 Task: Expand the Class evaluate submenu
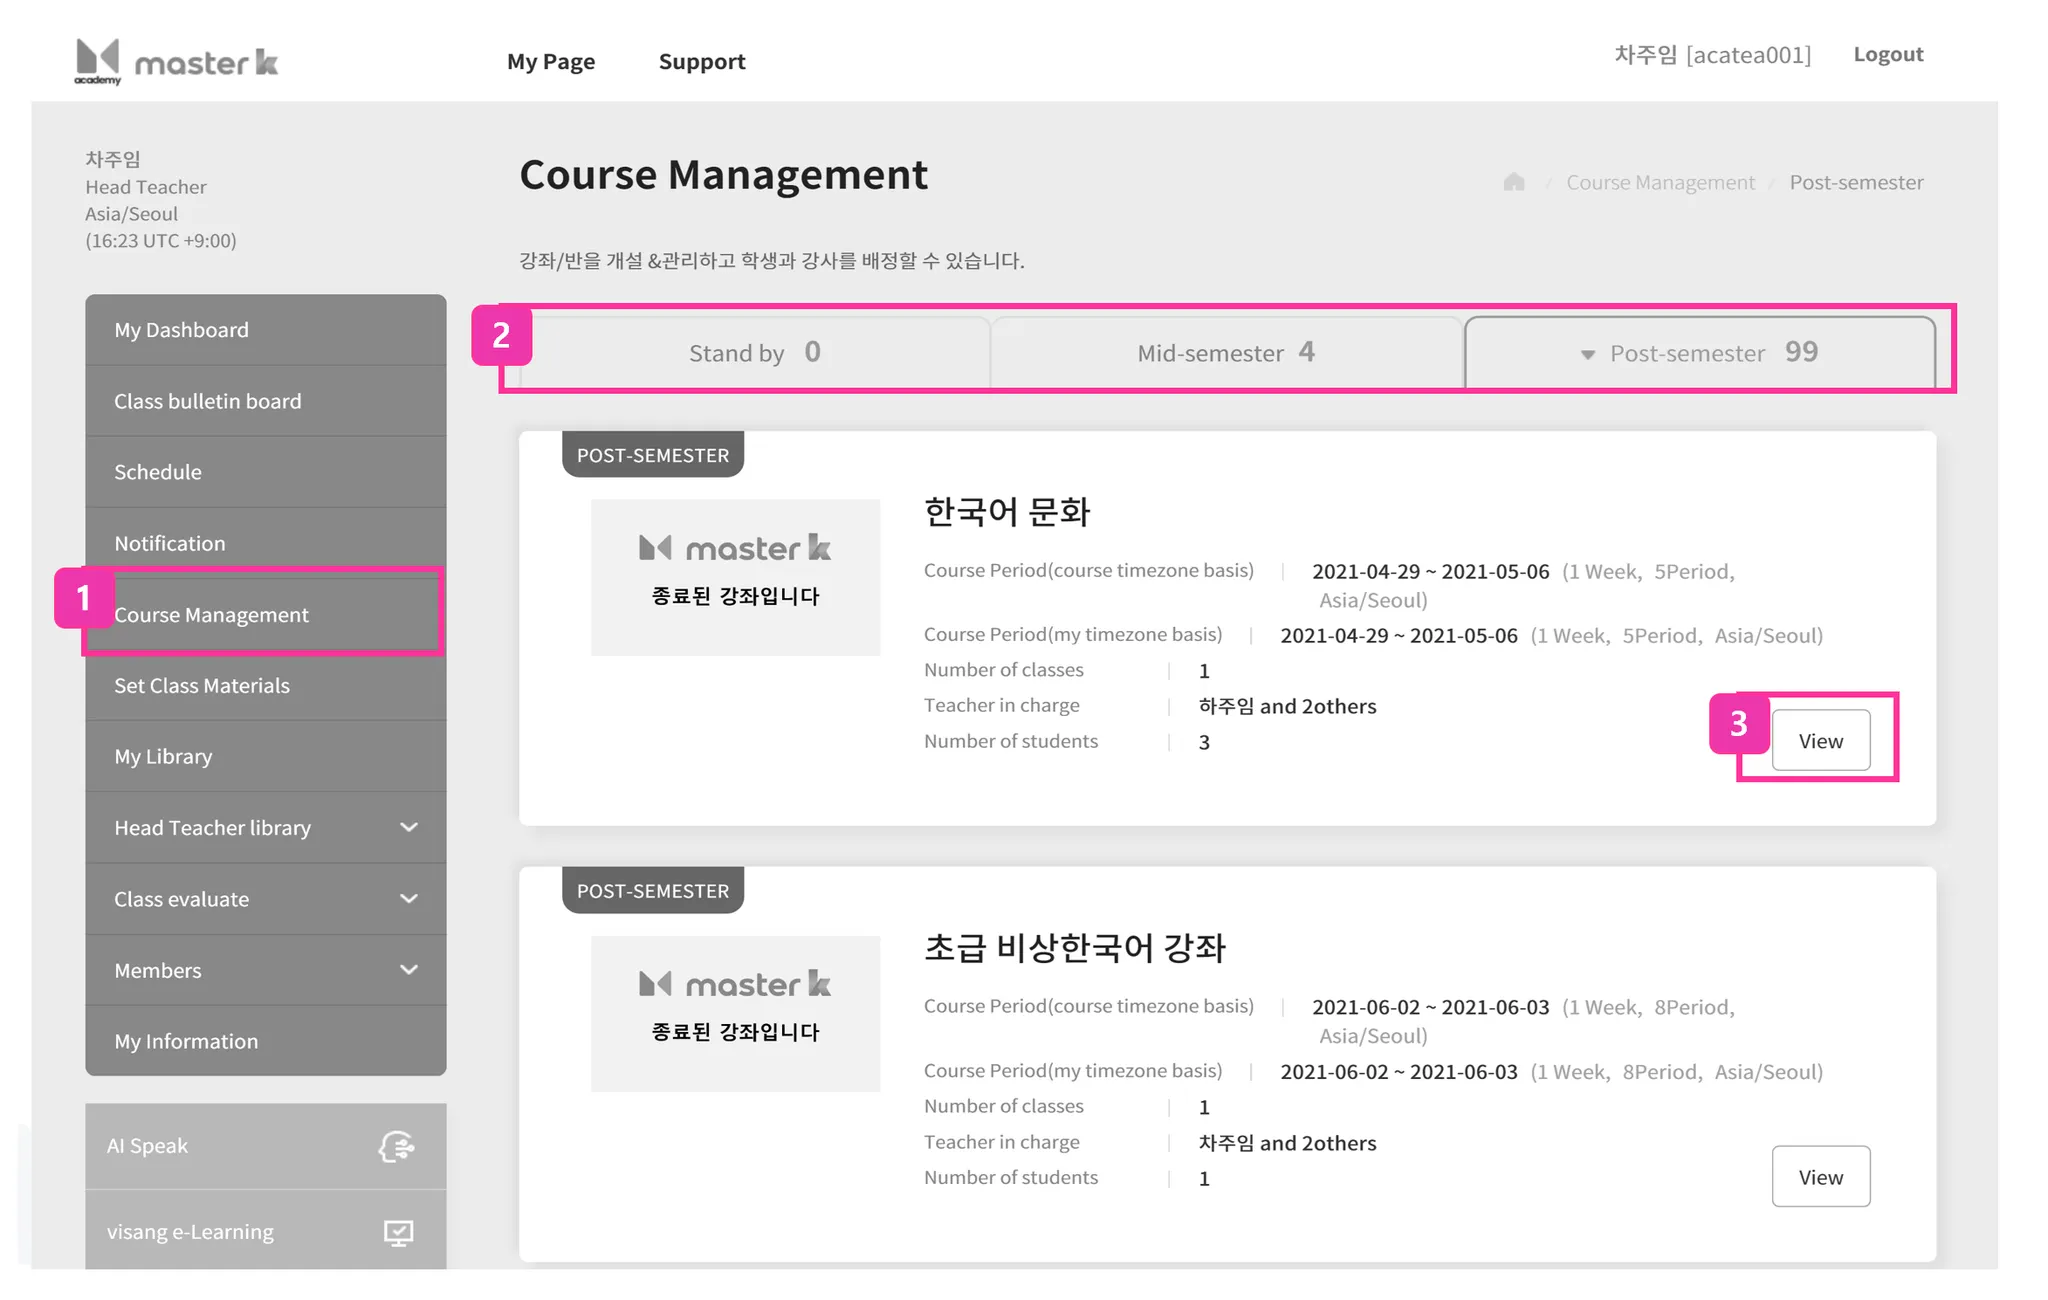click(408, 899)
